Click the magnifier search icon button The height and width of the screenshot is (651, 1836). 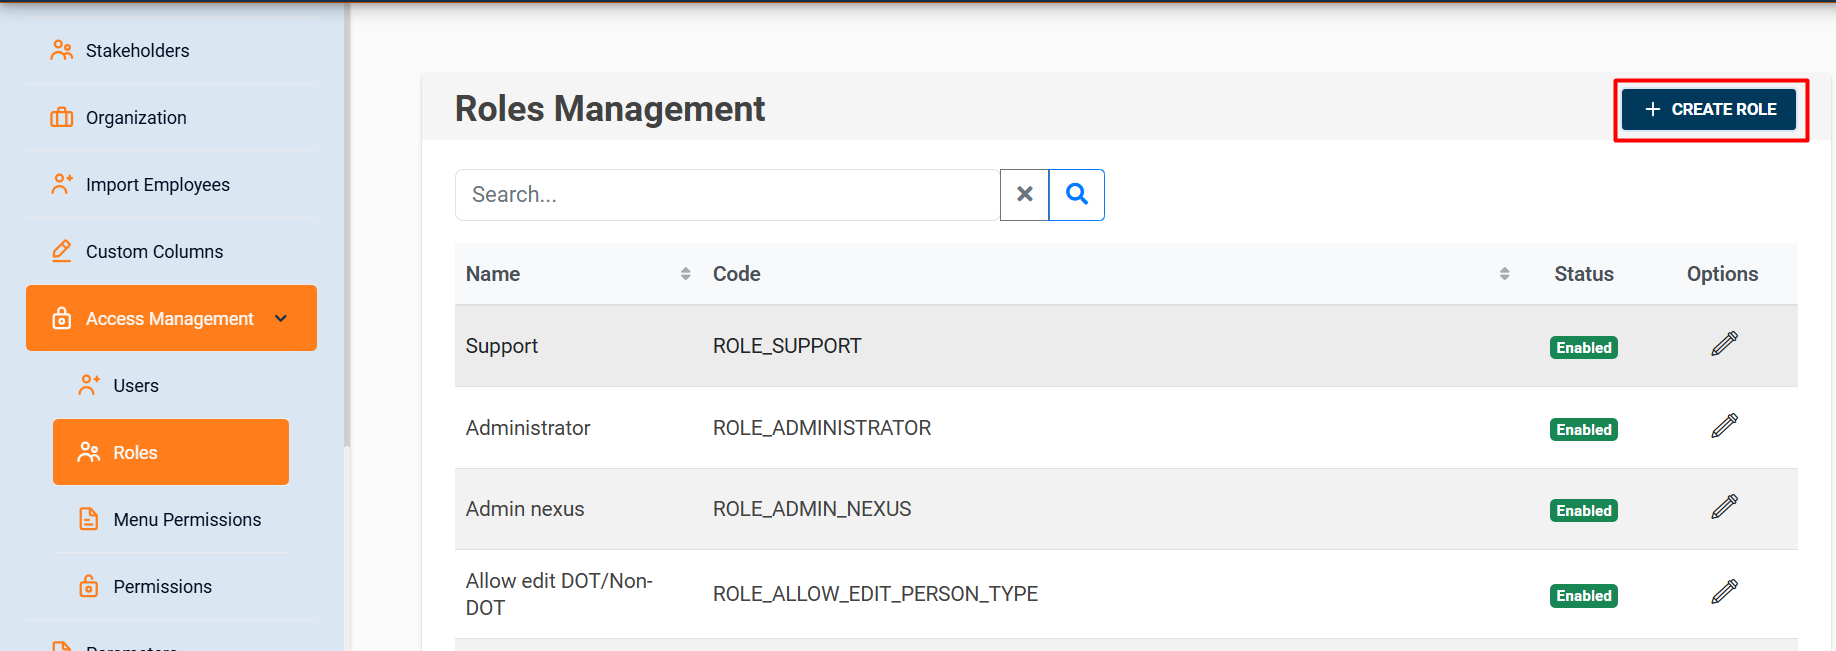coord(1076,194)
